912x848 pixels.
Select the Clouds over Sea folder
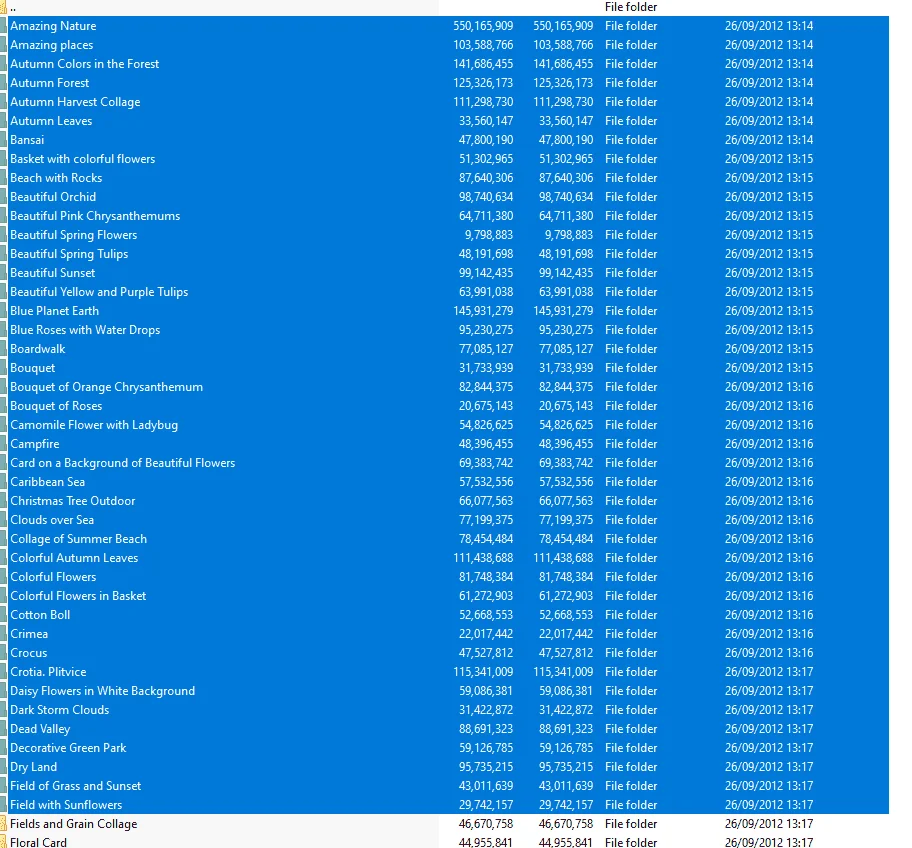tap(52, 520)
